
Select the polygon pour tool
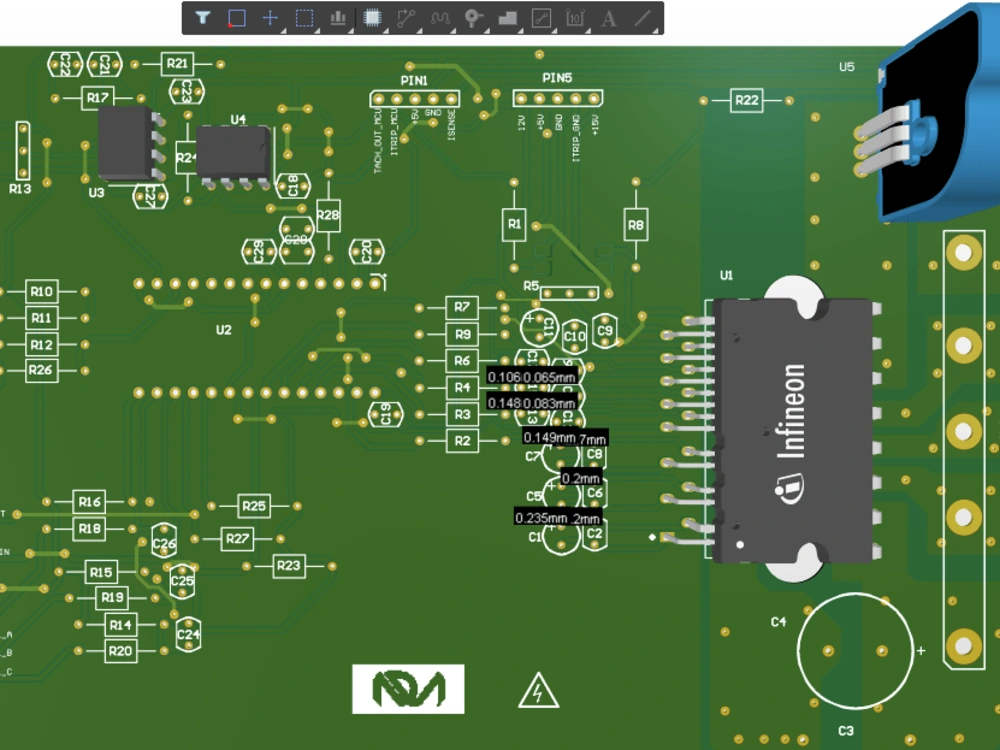[x=507, y=16]
